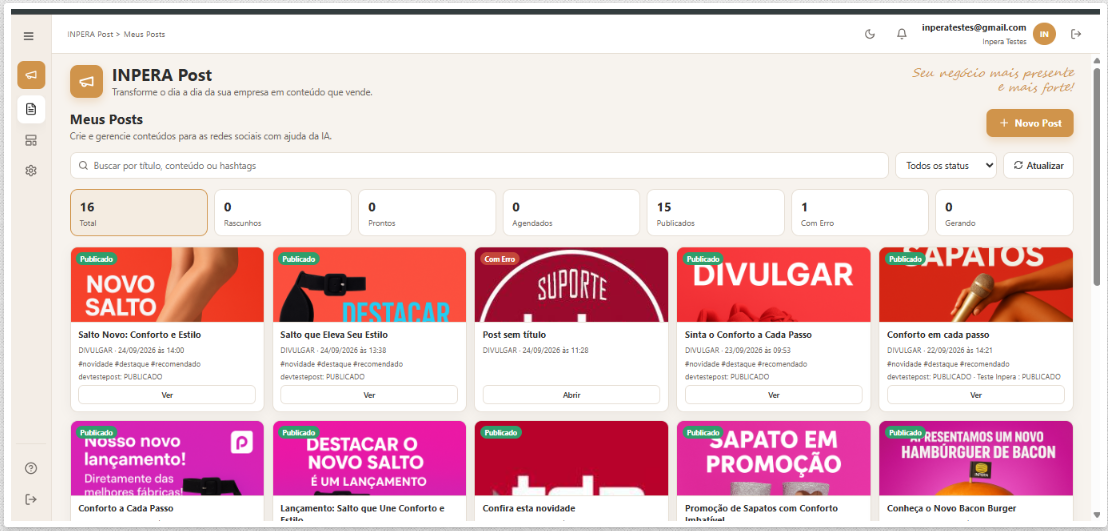Open the Todos os status dropdown
The width and height of the screenshot is (1108, 531).
(945, 165)
